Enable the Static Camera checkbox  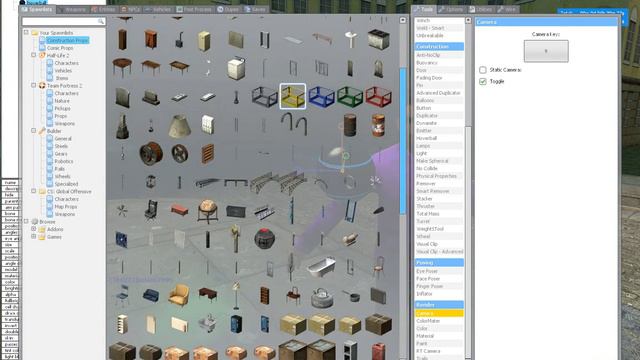tap(483, 70)
